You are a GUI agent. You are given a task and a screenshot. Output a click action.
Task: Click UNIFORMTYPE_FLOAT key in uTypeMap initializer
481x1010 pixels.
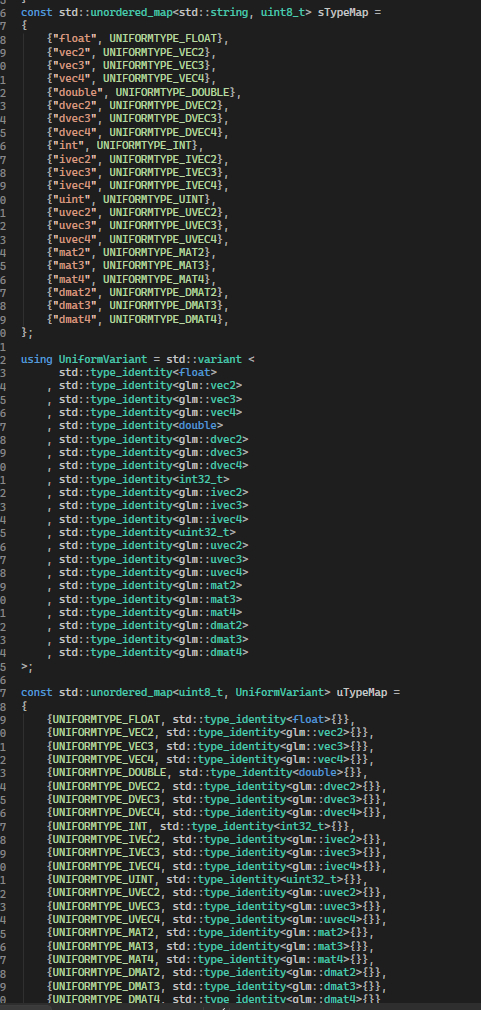[x=106, y=719]
